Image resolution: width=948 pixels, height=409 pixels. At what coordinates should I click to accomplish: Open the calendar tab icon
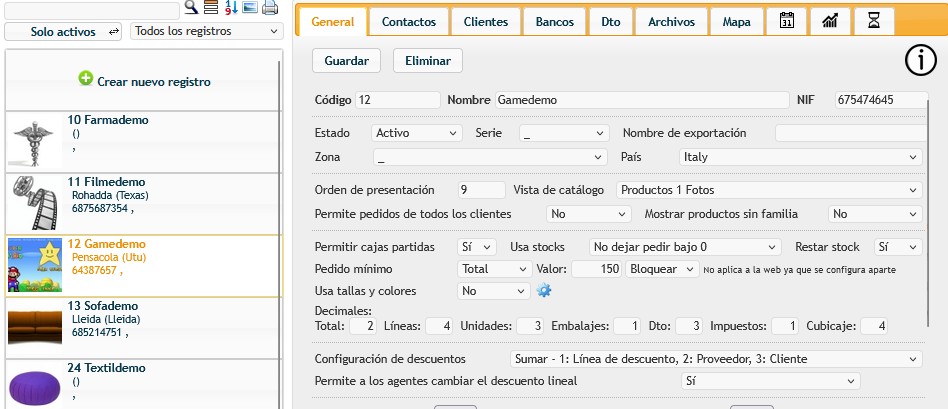coord(787,22)
